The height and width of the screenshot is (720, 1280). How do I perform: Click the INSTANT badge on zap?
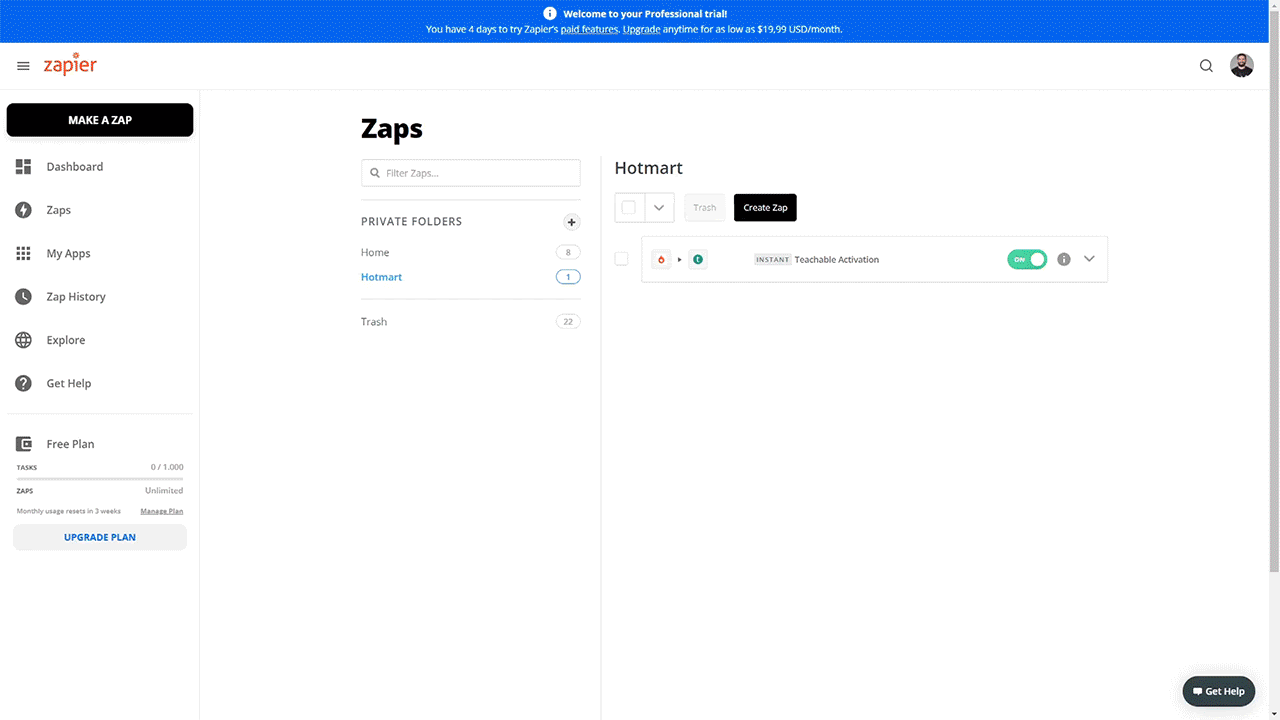pyautogui.click(x=772, y=260)
